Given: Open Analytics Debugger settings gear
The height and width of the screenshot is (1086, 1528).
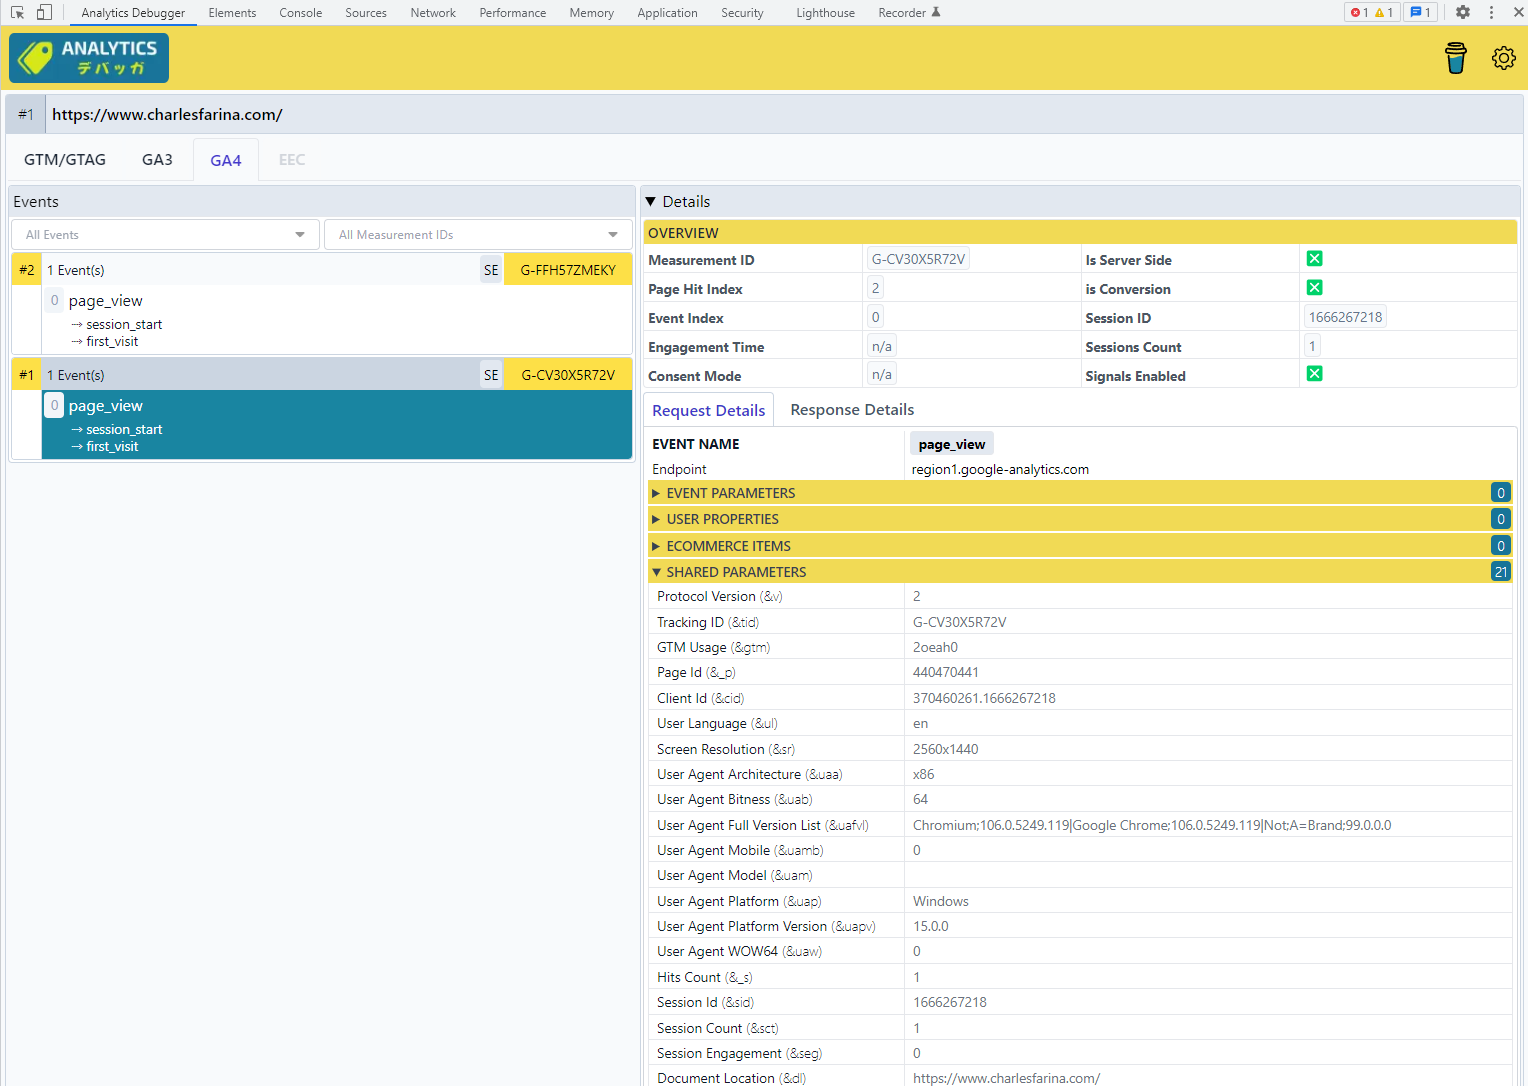Looking at the screenshot, I should pyautogui.click(x=1503, y=58).
